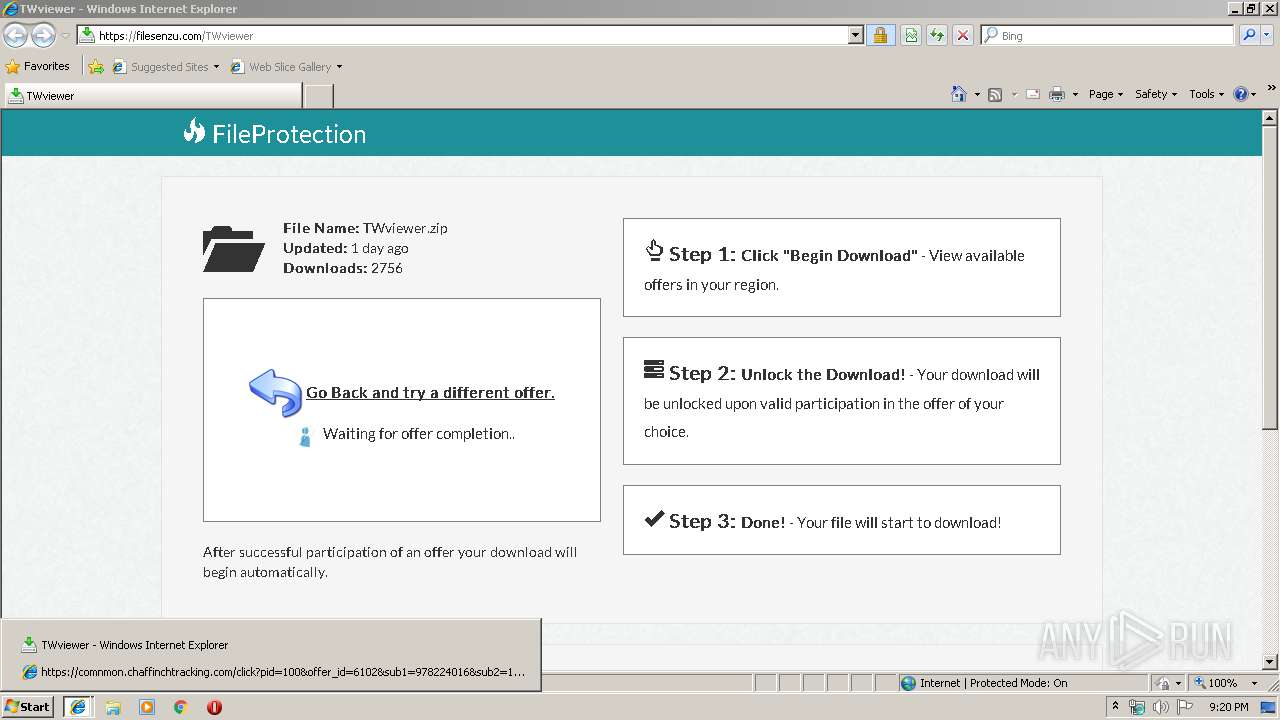Click the Step 2 Unlock the Download box
The width and height of the screenshot is (1280, 720).
tap(841, 401)
